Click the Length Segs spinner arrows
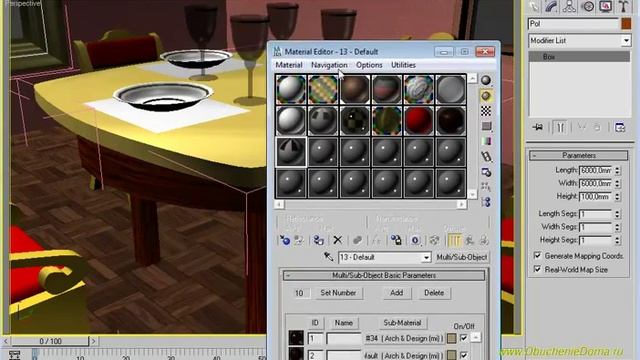 [617, 214]
